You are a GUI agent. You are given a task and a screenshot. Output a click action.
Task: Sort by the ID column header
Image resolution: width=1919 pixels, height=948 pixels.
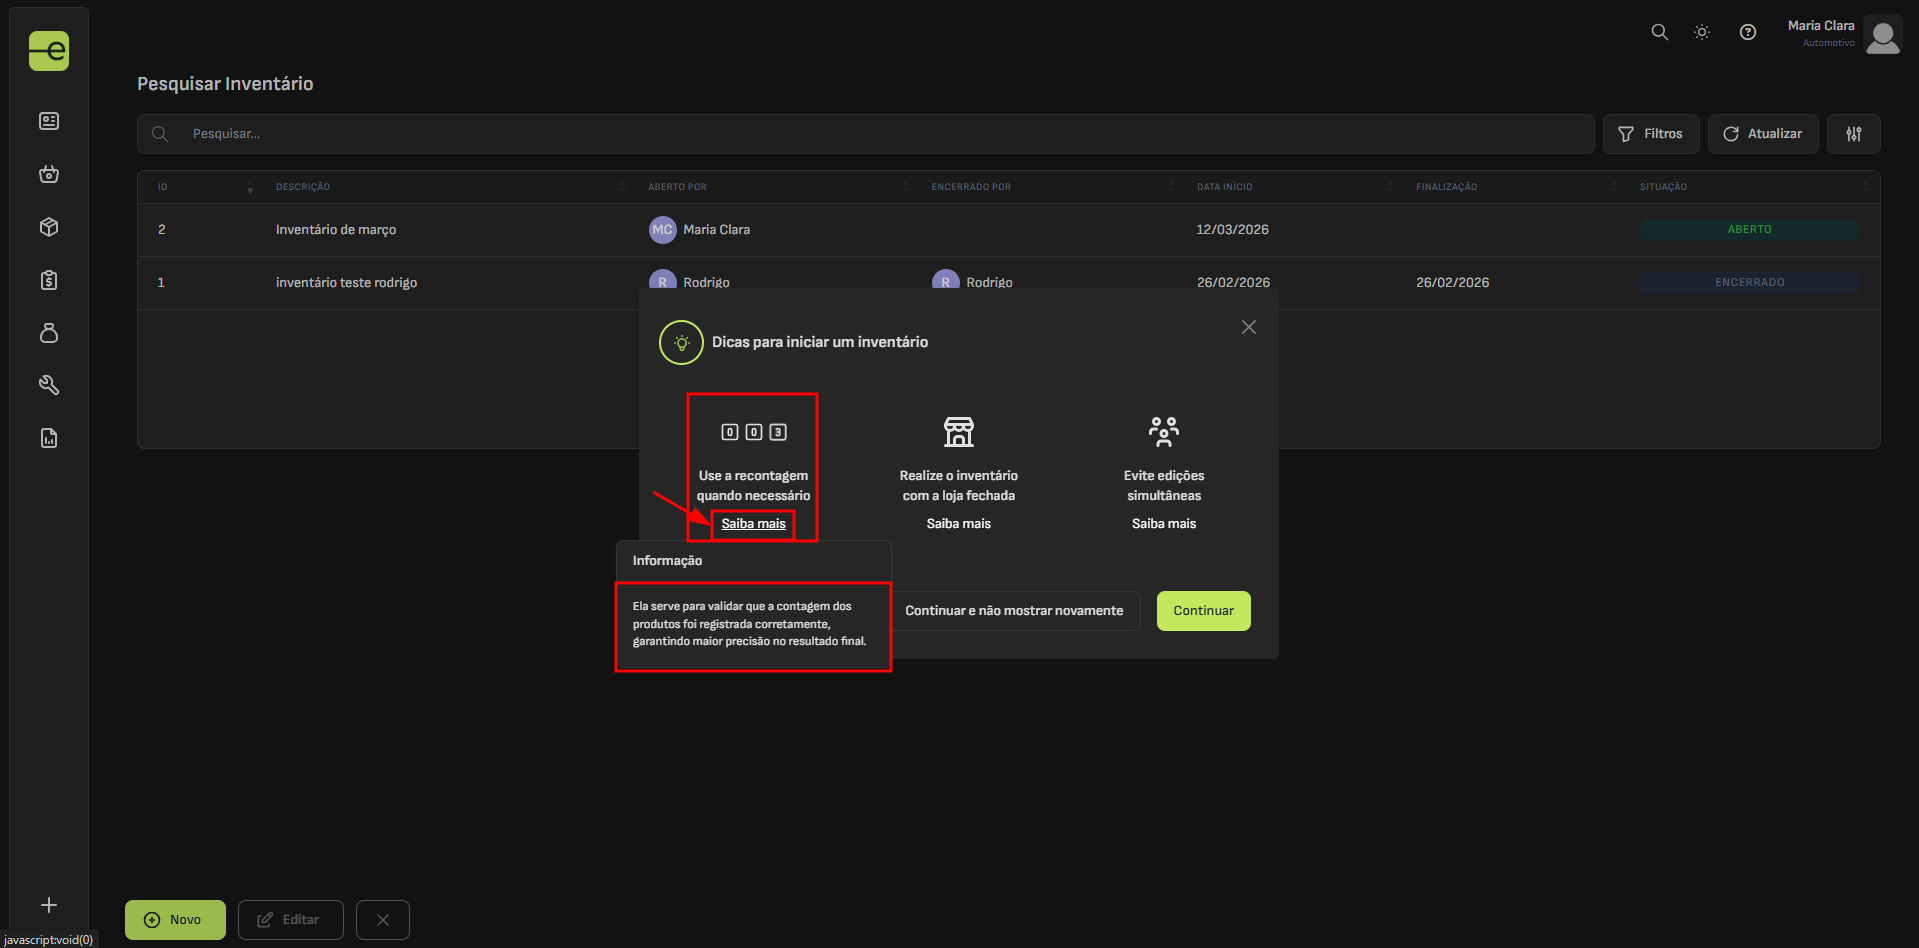point(163,187)
